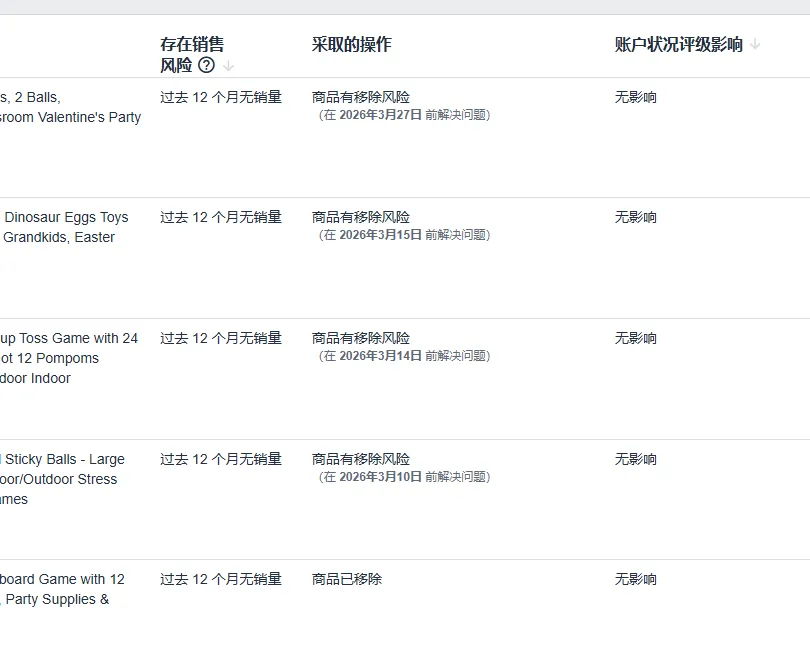Click the 2026年3月27日 deadline date
Screen dimensions: 810x654
(x=380, y=115)
